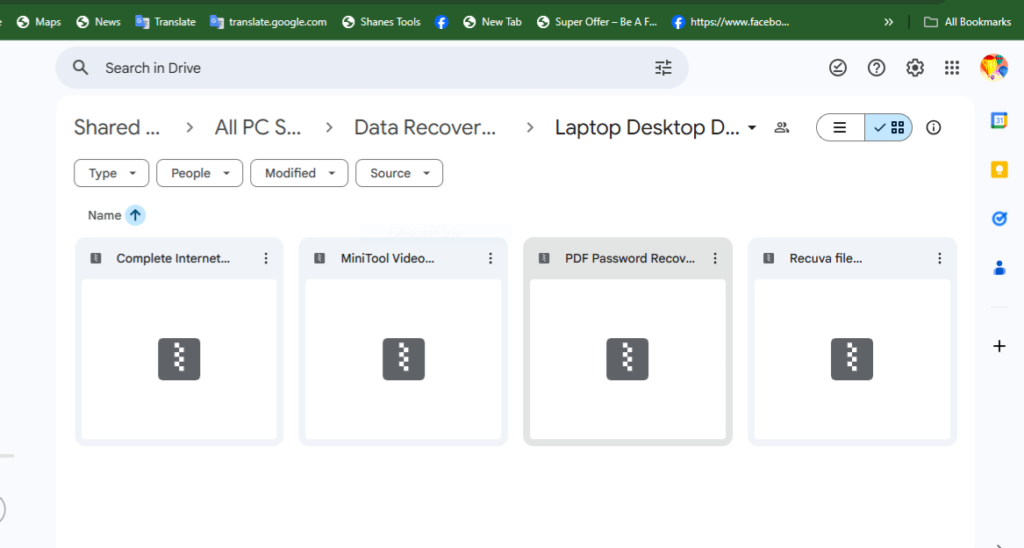Expand the Modified filter dropdown
The image size is (1024, 548).
[x=299, y=173]
